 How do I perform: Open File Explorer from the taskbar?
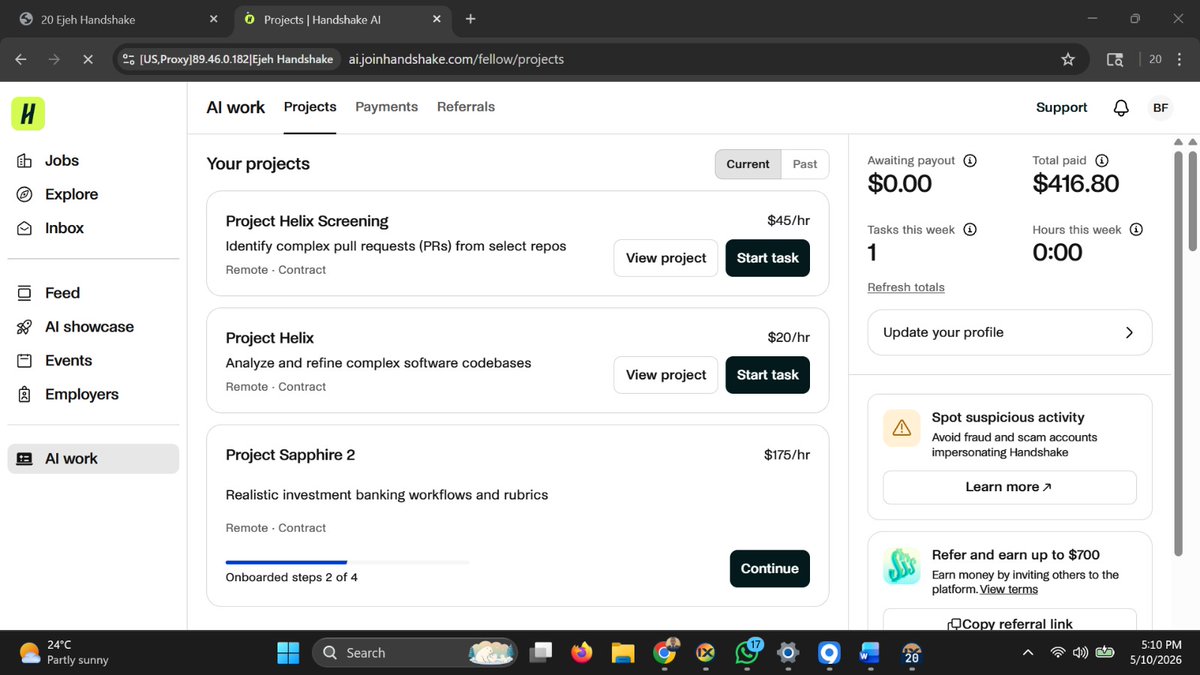click(x=623, y=653)
